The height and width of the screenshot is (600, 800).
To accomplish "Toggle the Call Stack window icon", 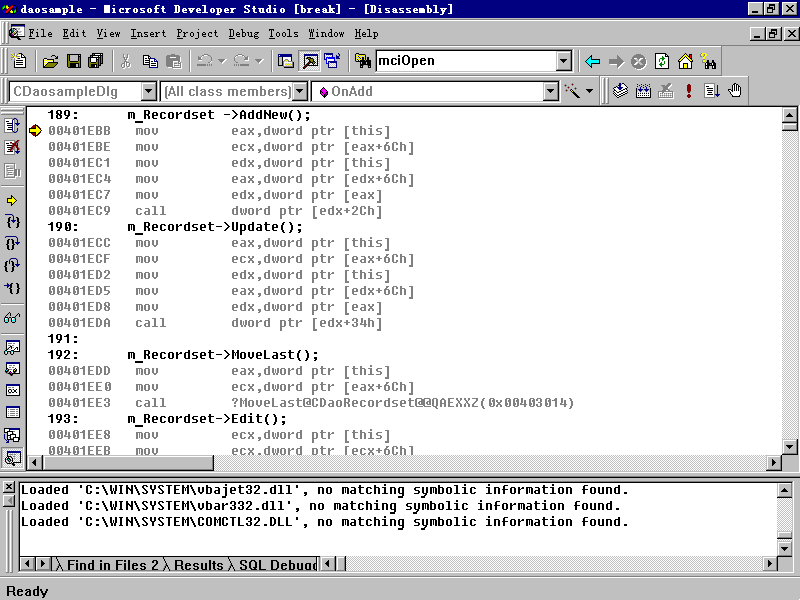I will point(12,435).
